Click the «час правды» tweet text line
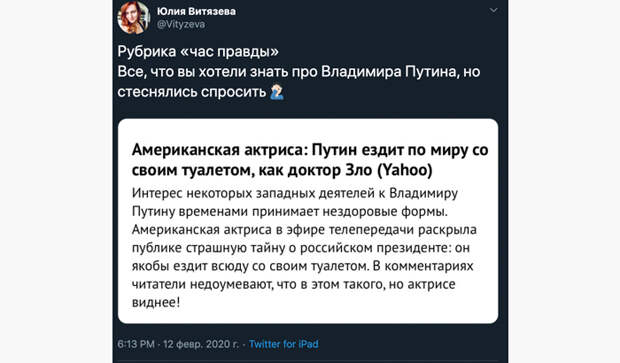The height and width of the screenshot is (363, 620). tap(198, 51)
